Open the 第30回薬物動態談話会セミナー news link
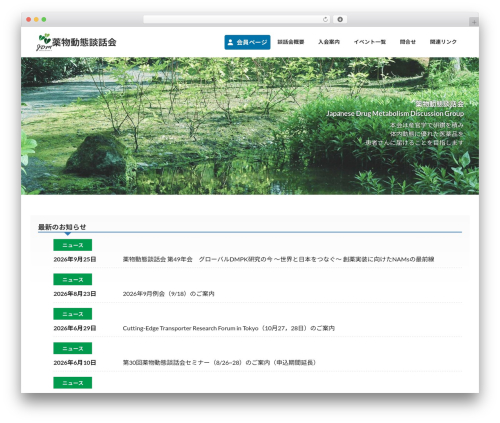 click(219, 363)
